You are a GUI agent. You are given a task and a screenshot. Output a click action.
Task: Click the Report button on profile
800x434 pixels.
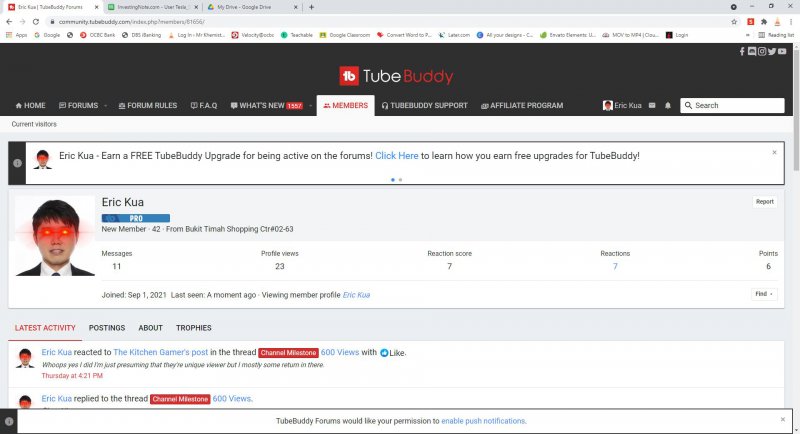[x=764, y=201]
